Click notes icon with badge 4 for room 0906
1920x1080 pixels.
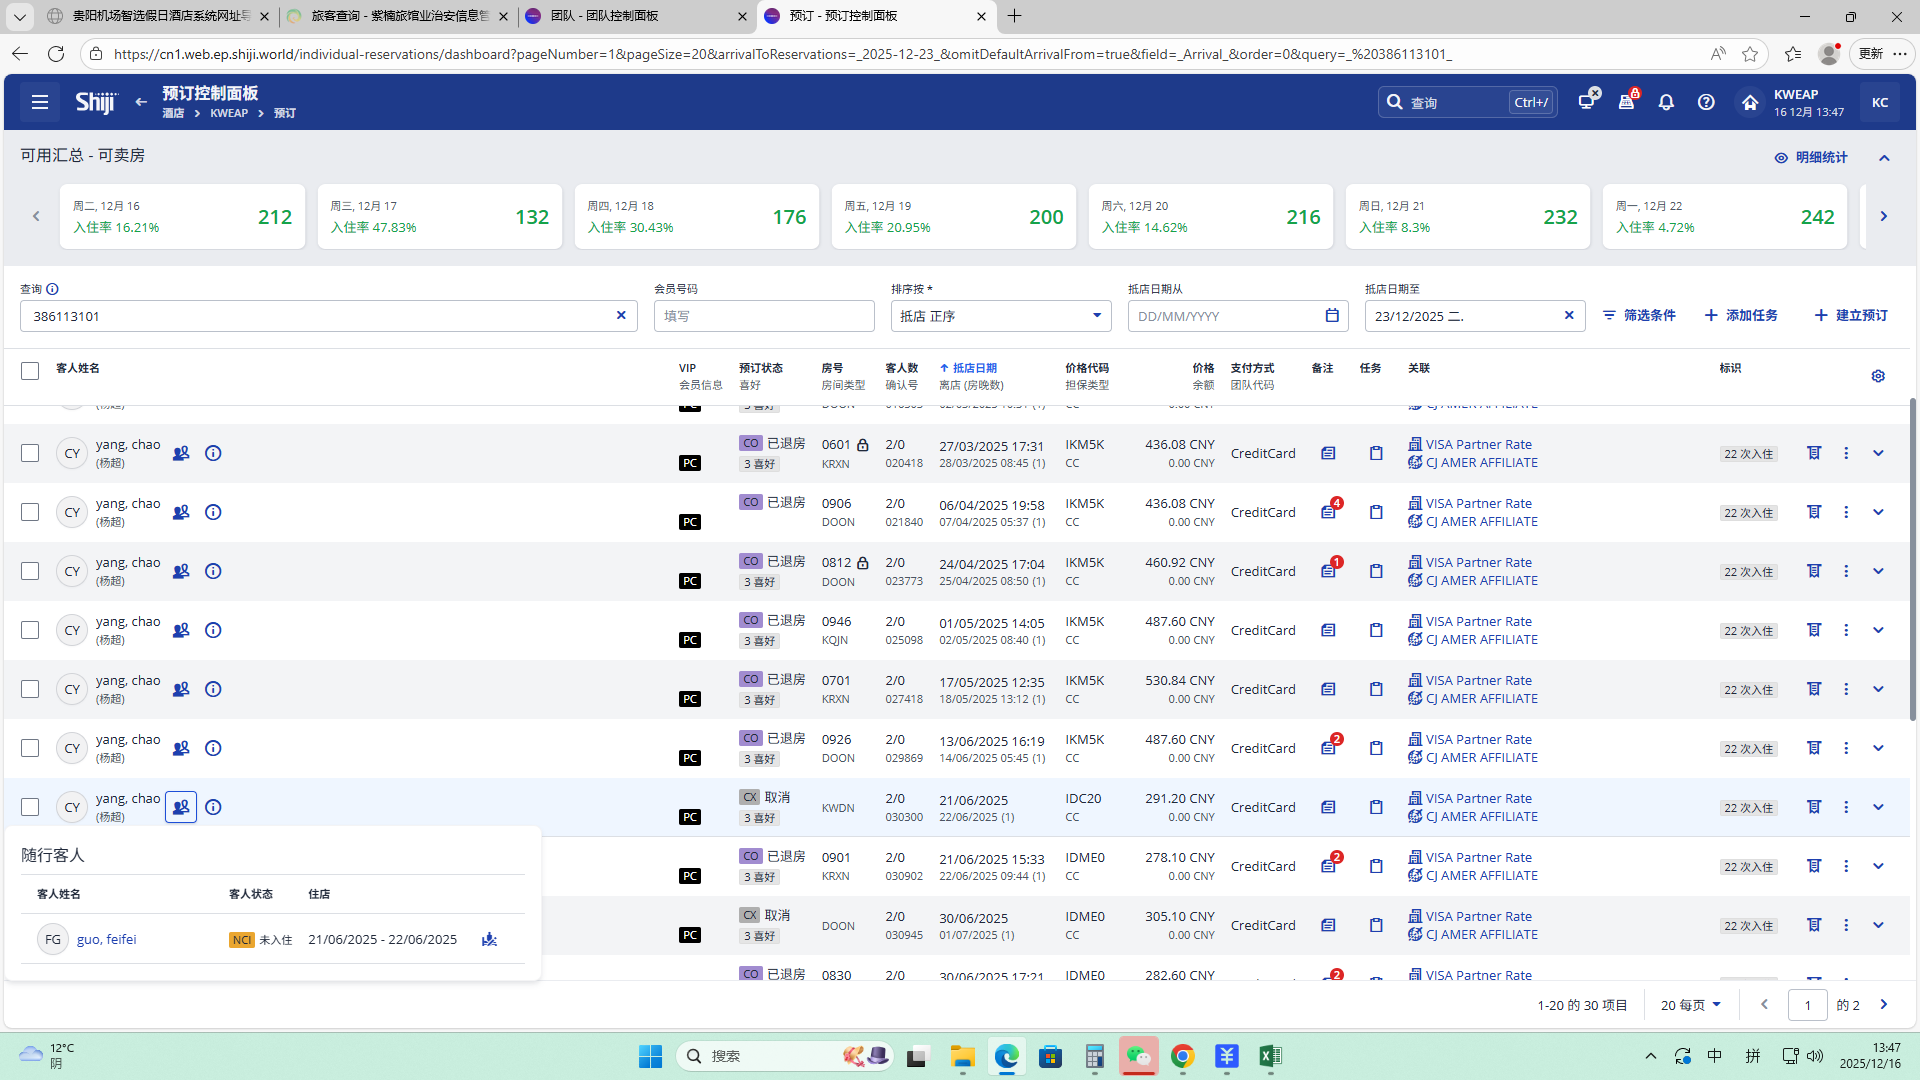tap(1328, 512)
